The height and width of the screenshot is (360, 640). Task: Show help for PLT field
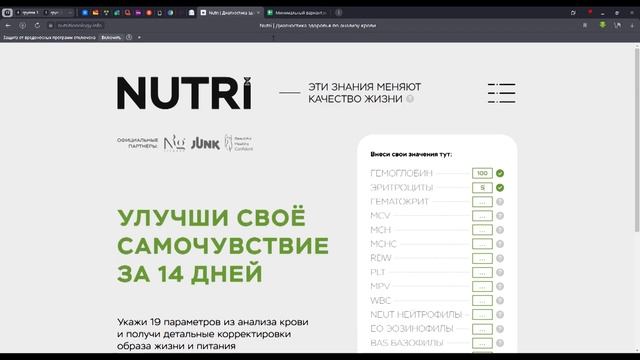click(500, 272)
